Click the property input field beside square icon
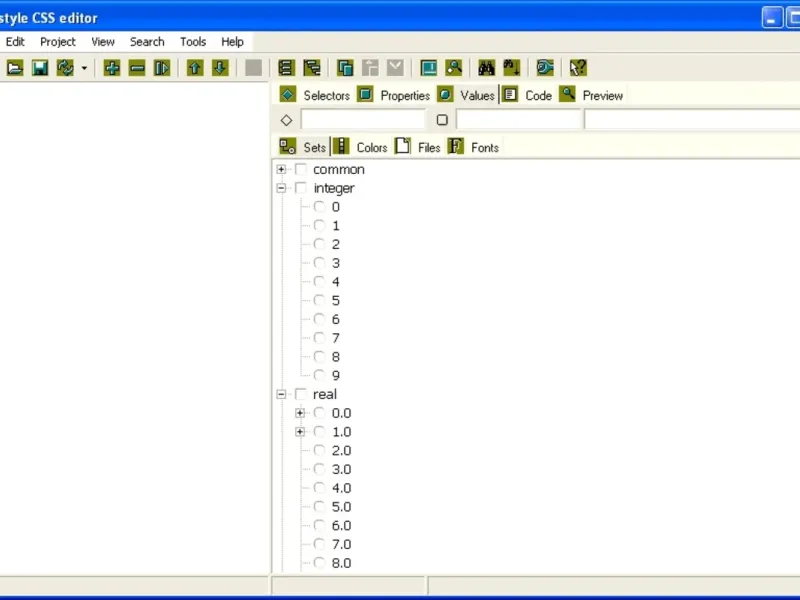Viewport: 800px width, 600px height. (519, 120)
